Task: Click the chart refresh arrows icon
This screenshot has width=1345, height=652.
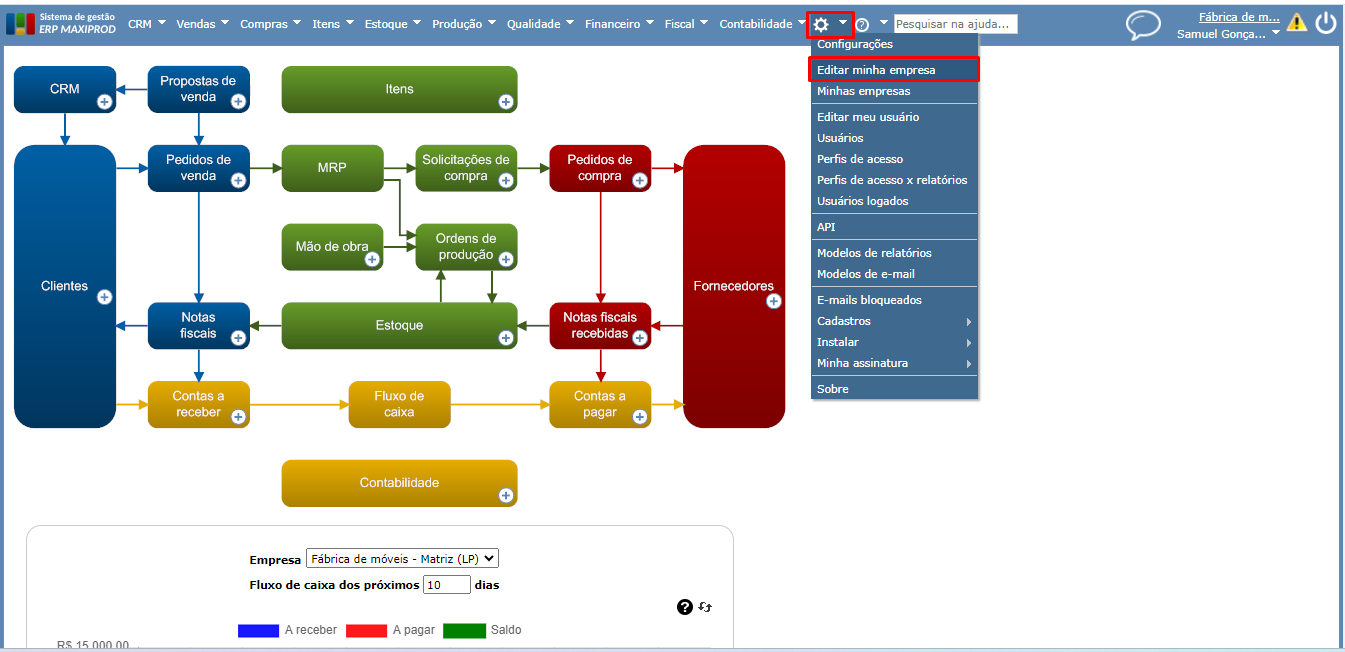Action: 705,607
